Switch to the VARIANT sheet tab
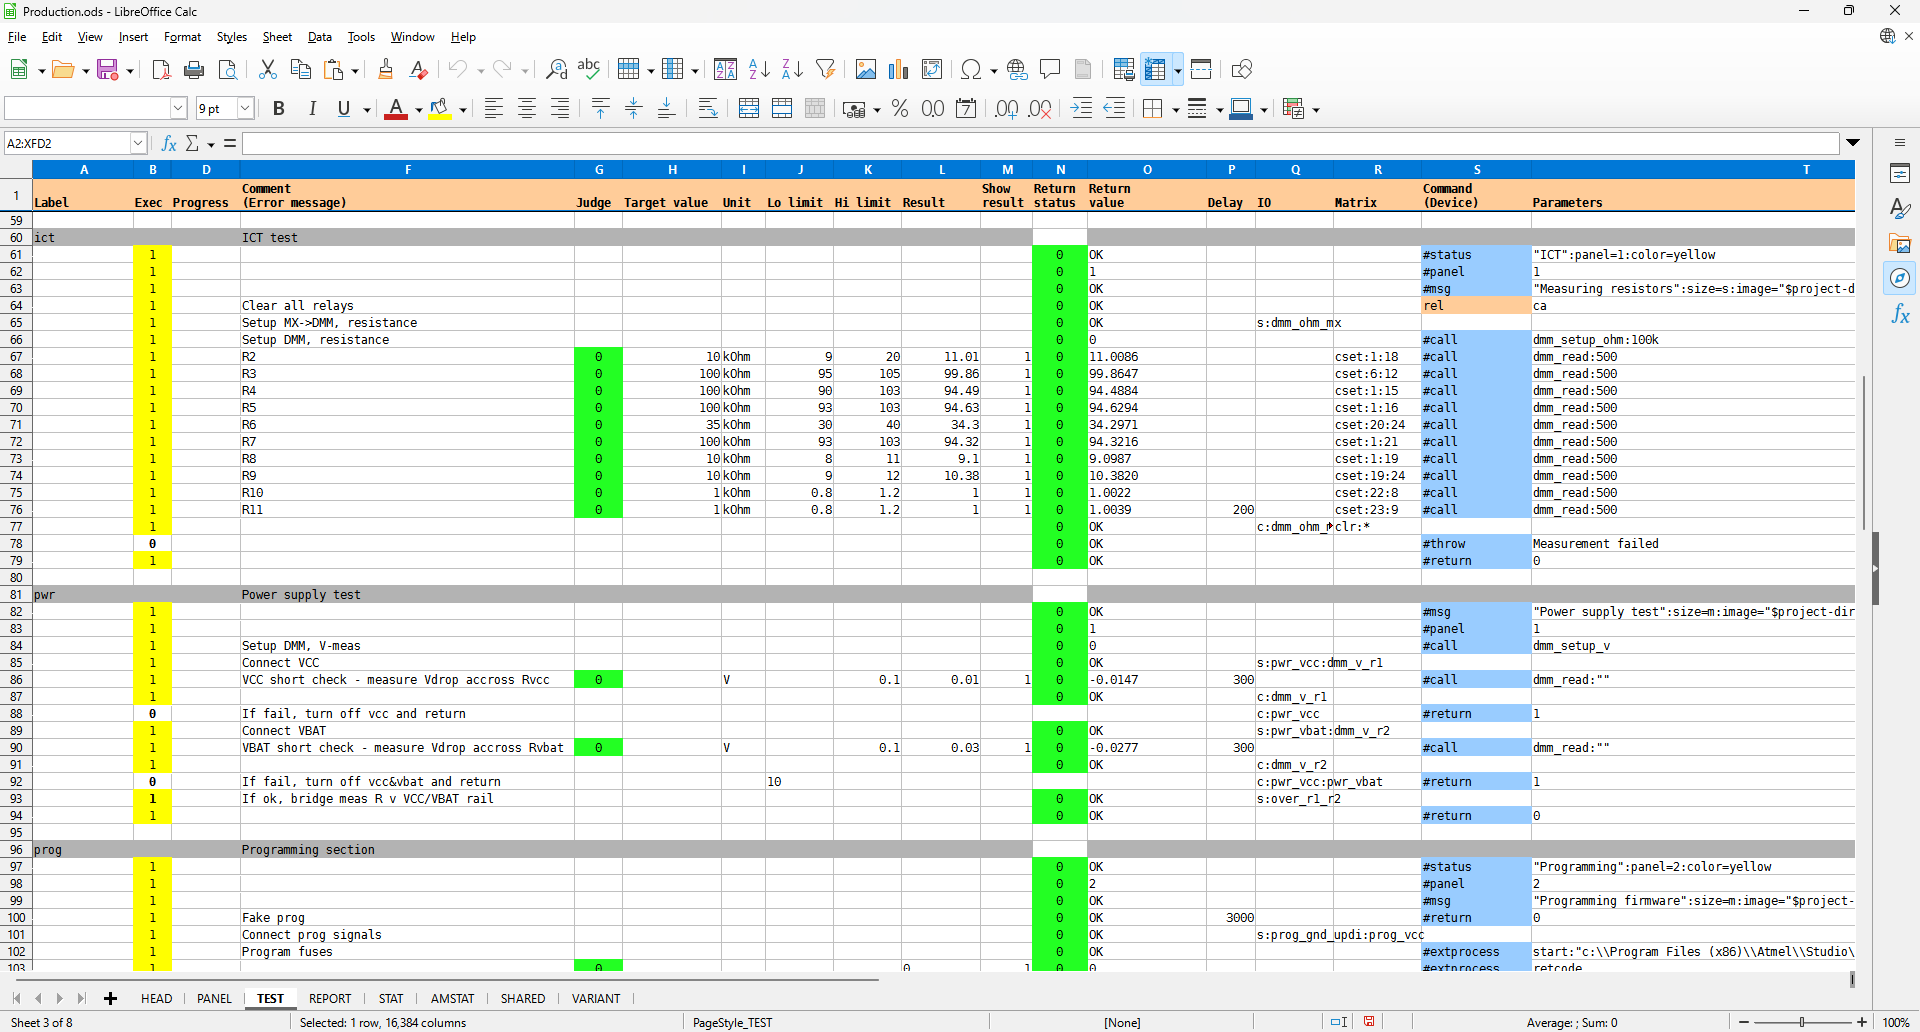 (x=596, y=998)
